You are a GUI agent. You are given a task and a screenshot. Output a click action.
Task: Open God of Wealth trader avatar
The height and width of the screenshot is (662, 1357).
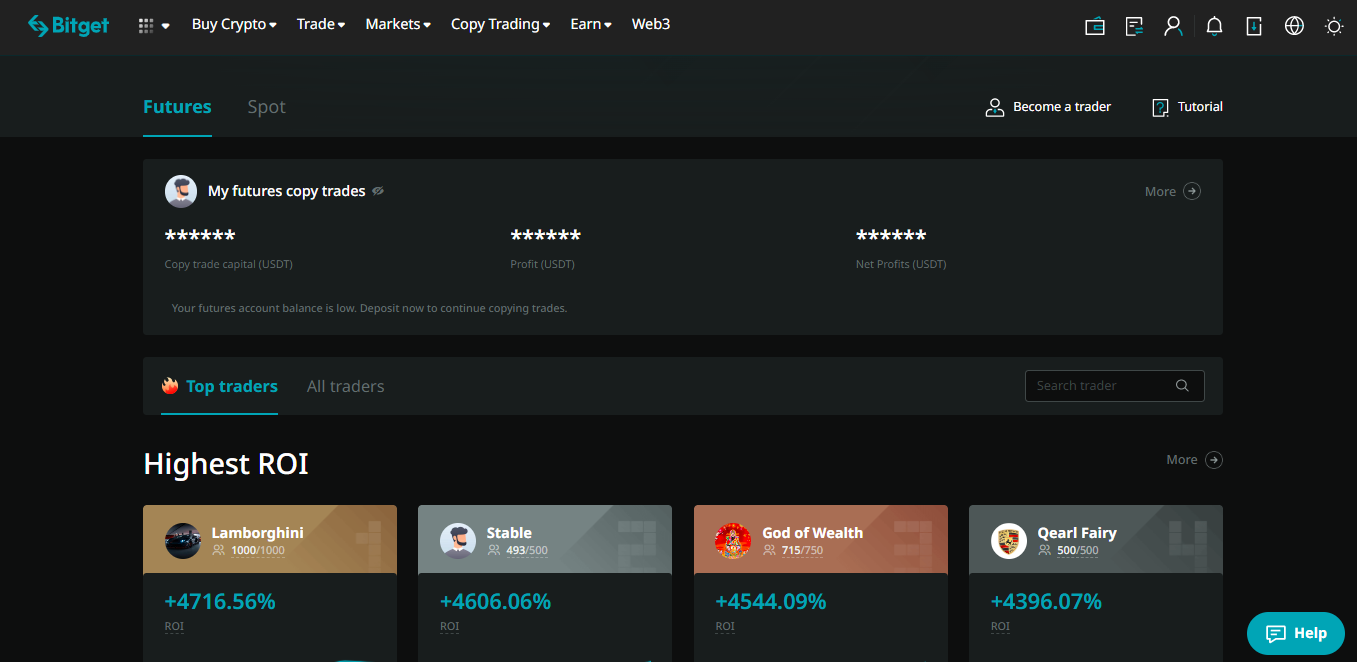[x=733, y=541]
